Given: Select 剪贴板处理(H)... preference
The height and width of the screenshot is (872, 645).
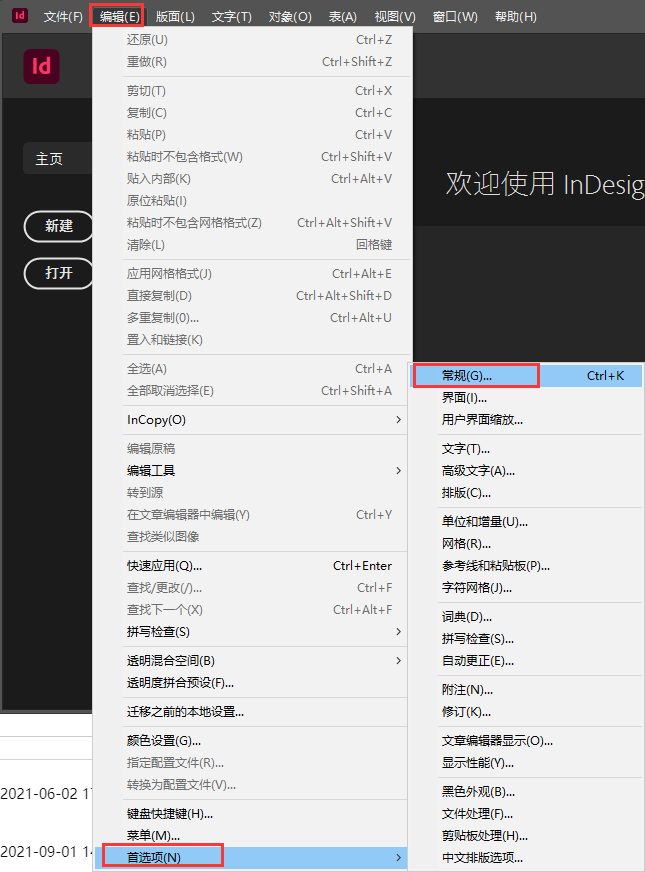Looking at the screenshot, I should [x=526, y=836].
